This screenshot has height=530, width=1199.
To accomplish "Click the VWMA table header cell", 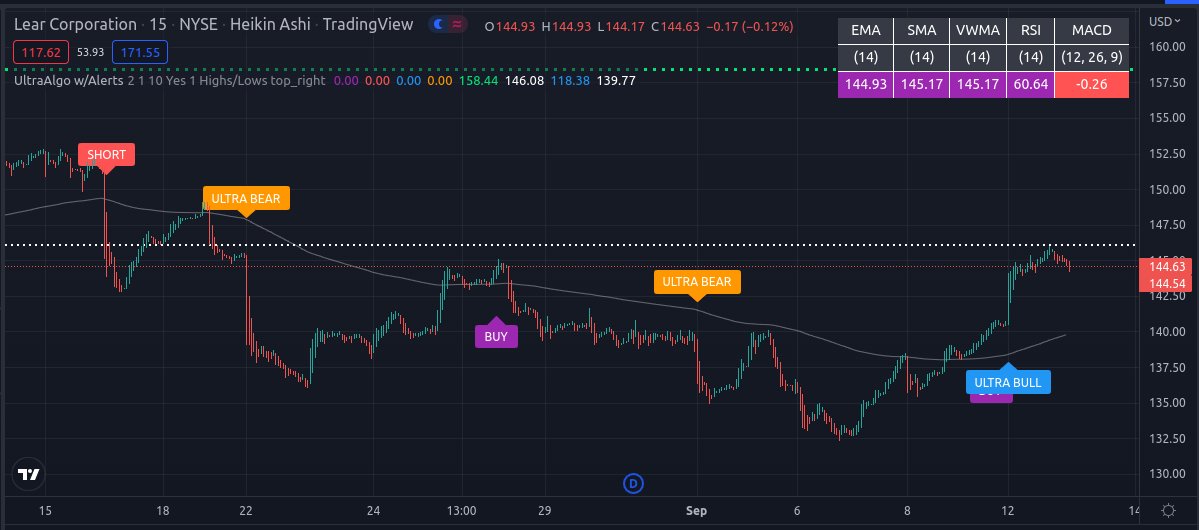I will point(977,31).
